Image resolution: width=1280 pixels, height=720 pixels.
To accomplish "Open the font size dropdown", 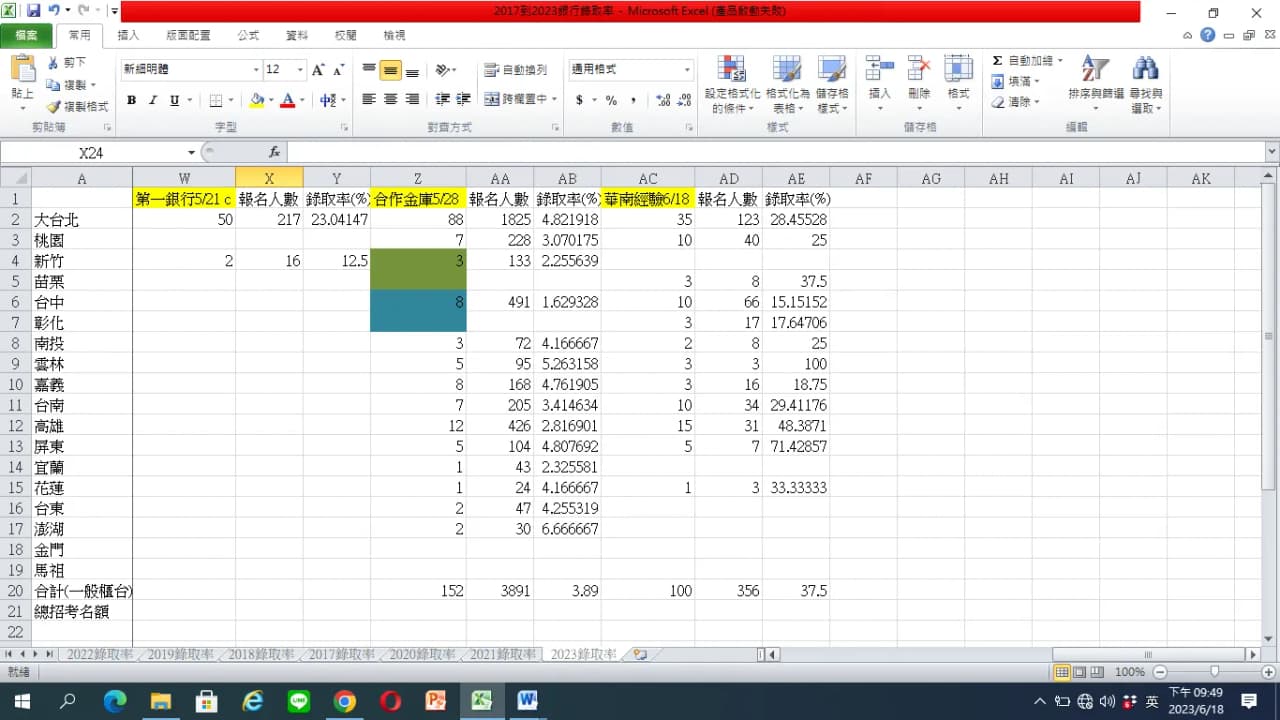I will click(x=299, y=70).
